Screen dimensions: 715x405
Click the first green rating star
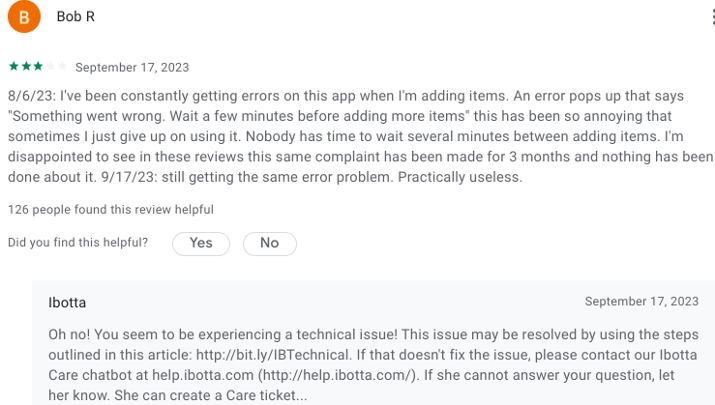14,67
